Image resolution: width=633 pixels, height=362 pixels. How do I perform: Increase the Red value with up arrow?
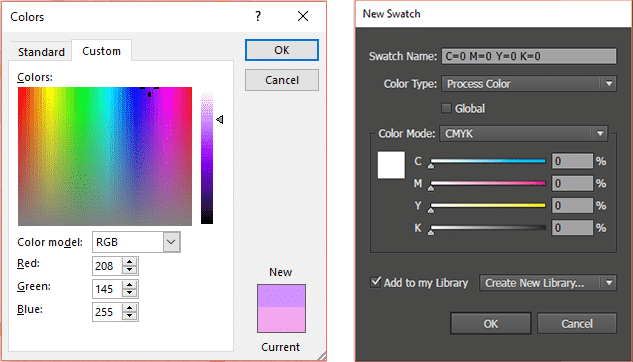130,262
